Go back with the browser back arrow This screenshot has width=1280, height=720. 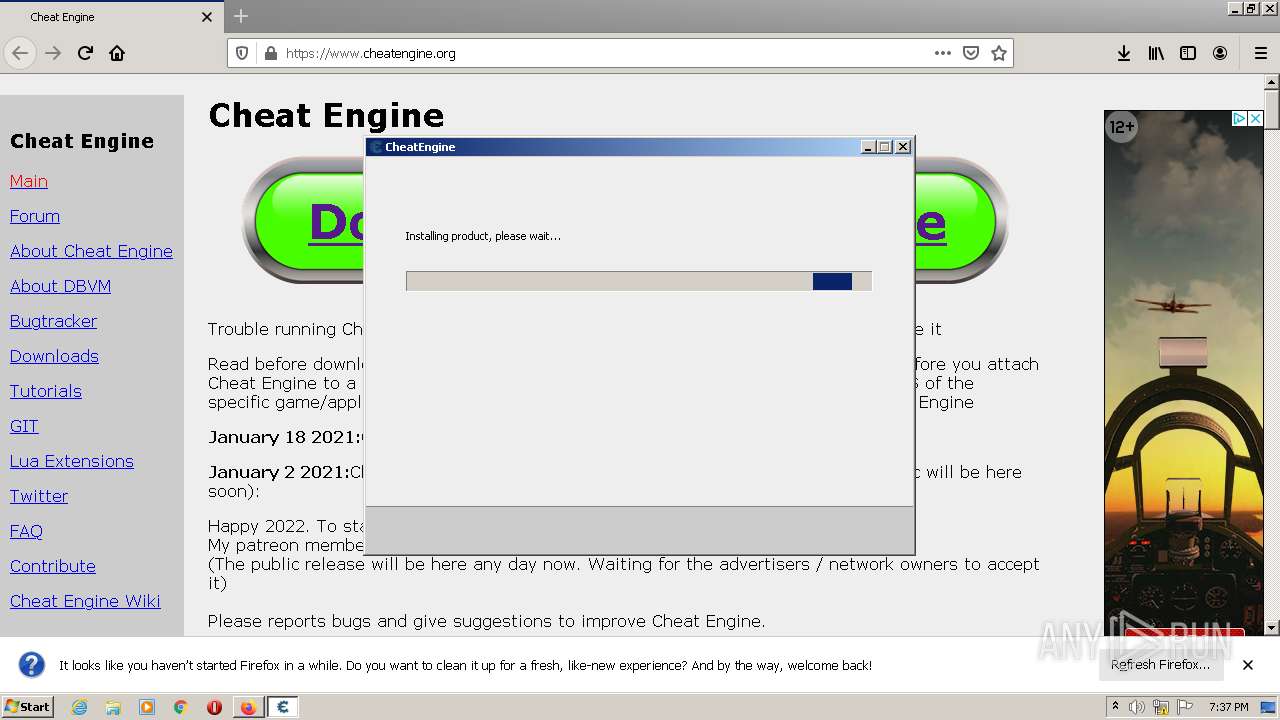20,53
